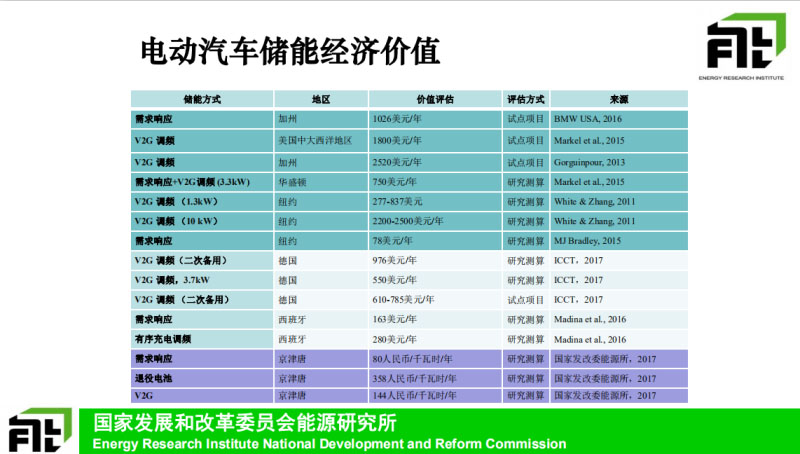Click the 评估方式 column header

525,100
